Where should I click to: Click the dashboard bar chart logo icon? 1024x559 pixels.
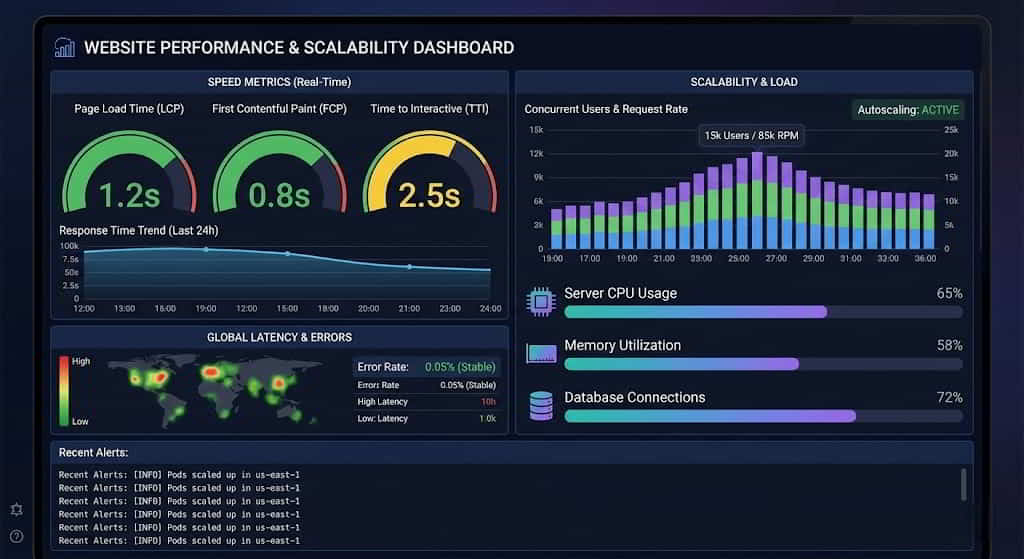pyautogui.click(x=65, y=47)
